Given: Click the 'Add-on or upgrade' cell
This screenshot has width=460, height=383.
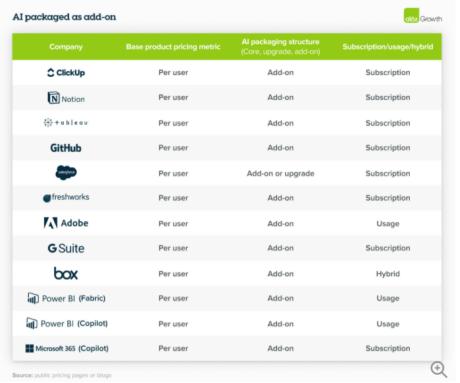Looking at the screenshot, I should coord(280,173).
